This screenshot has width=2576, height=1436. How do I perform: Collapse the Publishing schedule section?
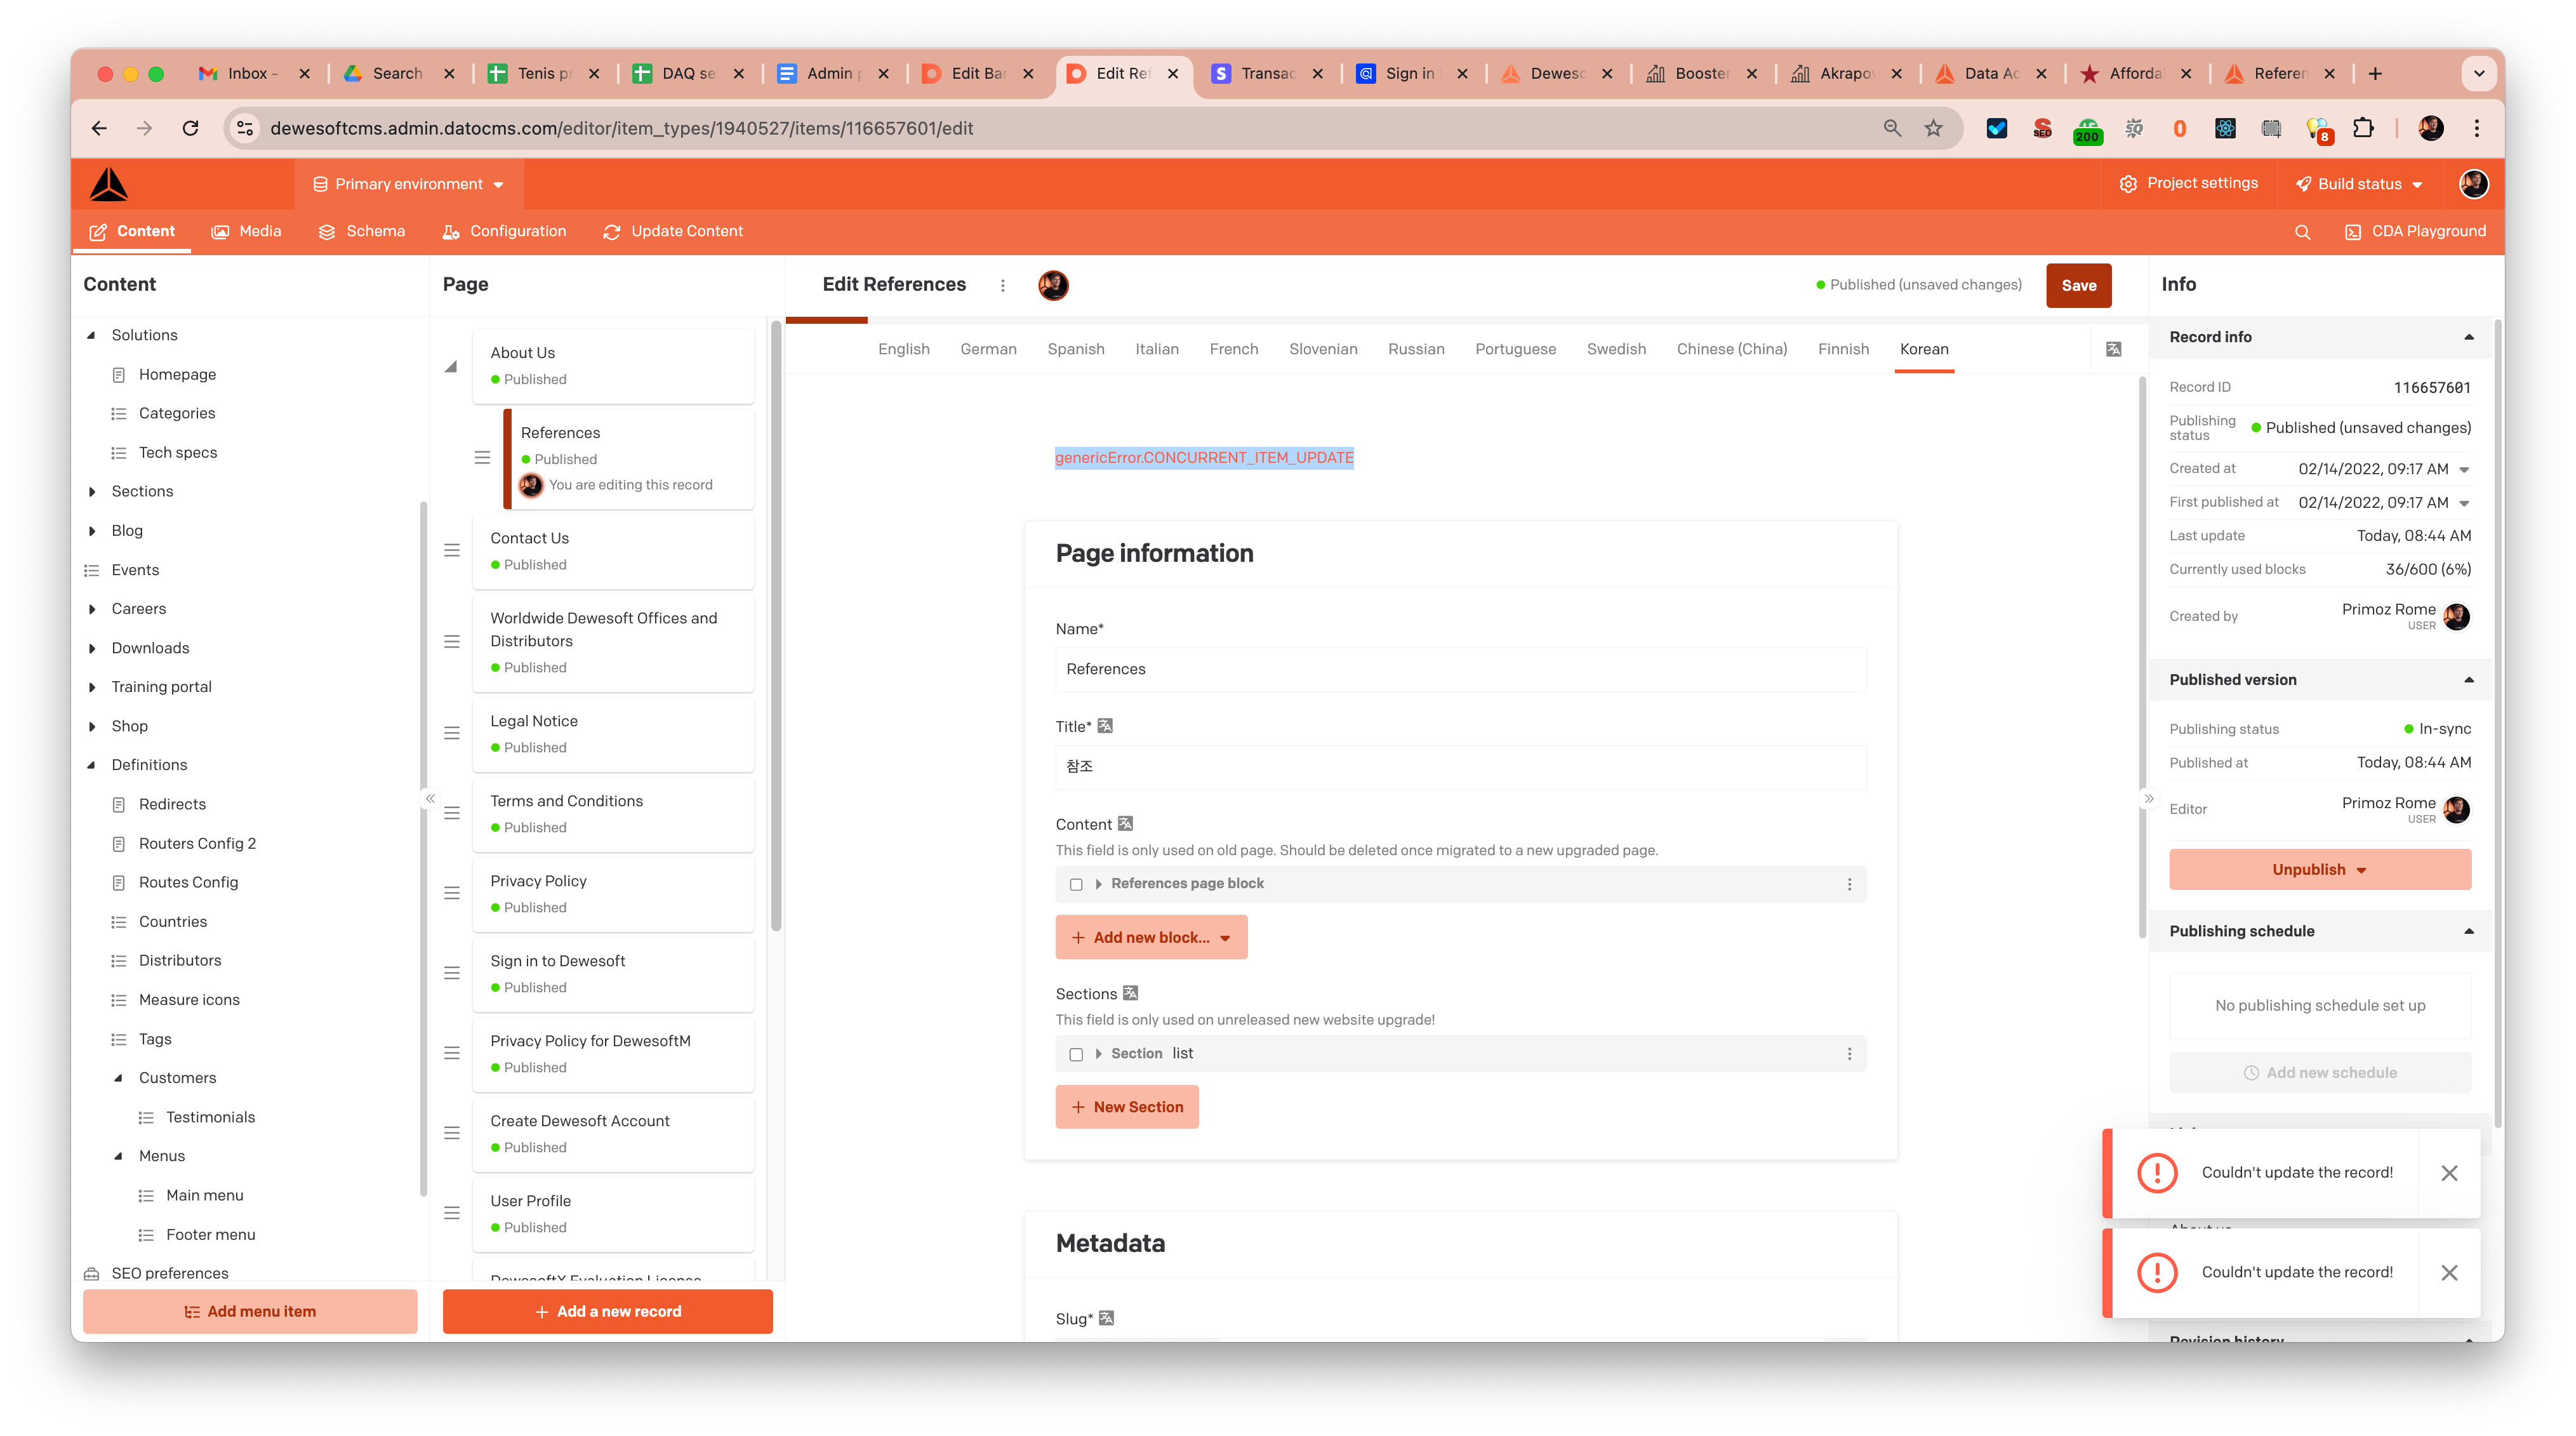coord(2469,931)
